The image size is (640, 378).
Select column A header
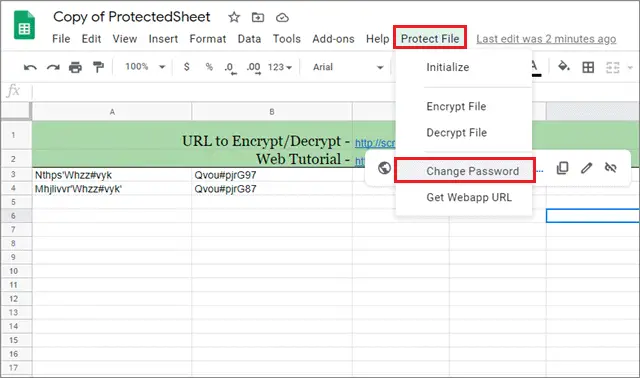tap(112, 111)
